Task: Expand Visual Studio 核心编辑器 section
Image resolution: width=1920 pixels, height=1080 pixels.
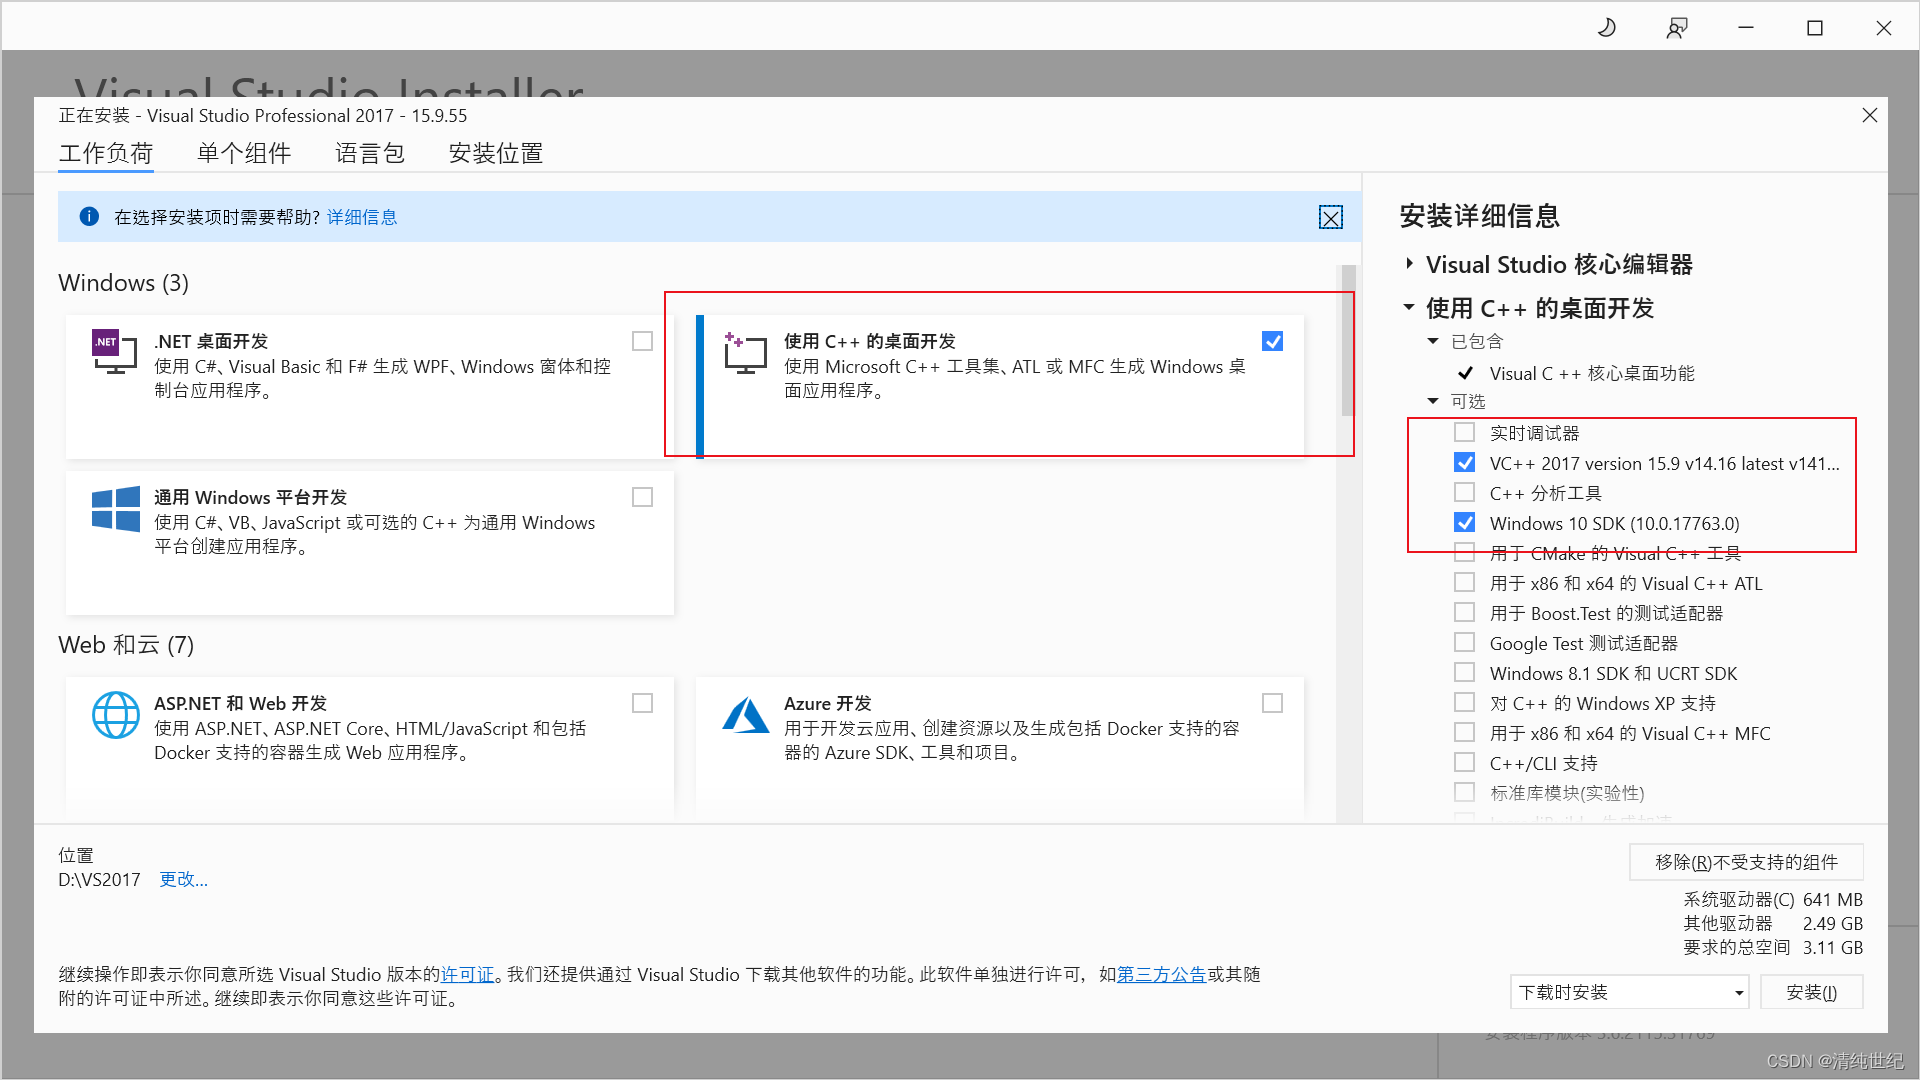Action: (1409, 264)
